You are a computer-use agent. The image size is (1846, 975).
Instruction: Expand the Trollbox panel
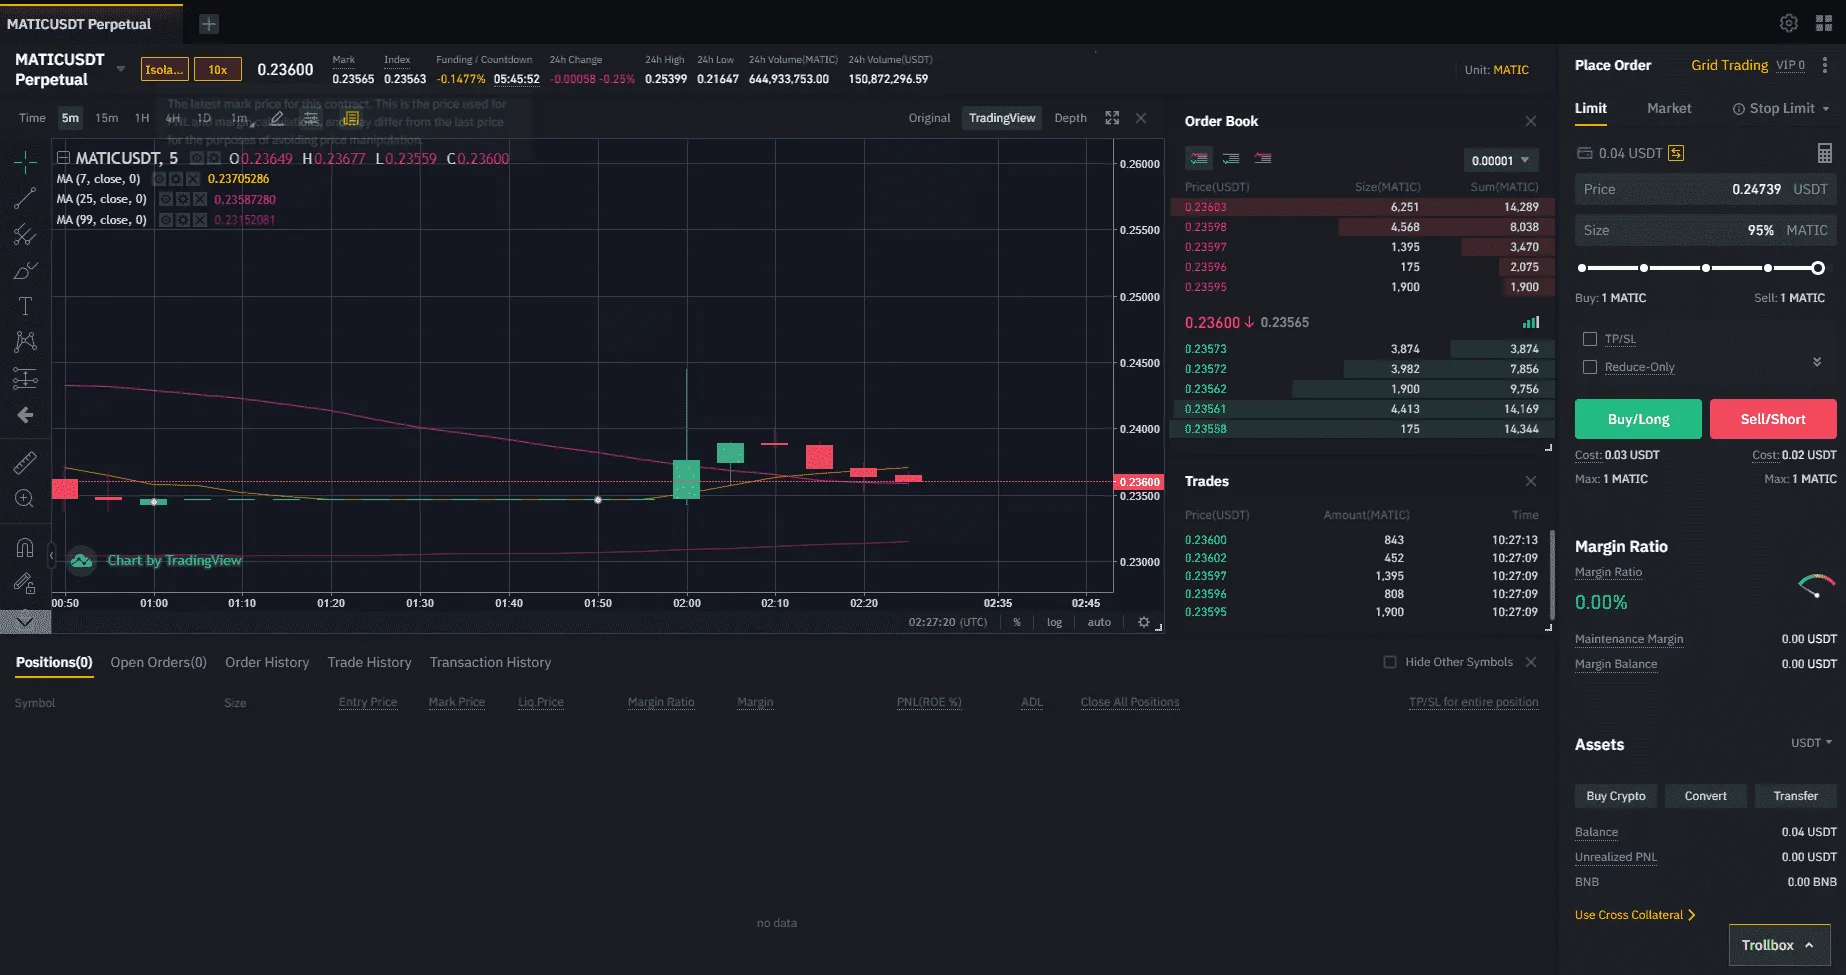(1779, 945)
